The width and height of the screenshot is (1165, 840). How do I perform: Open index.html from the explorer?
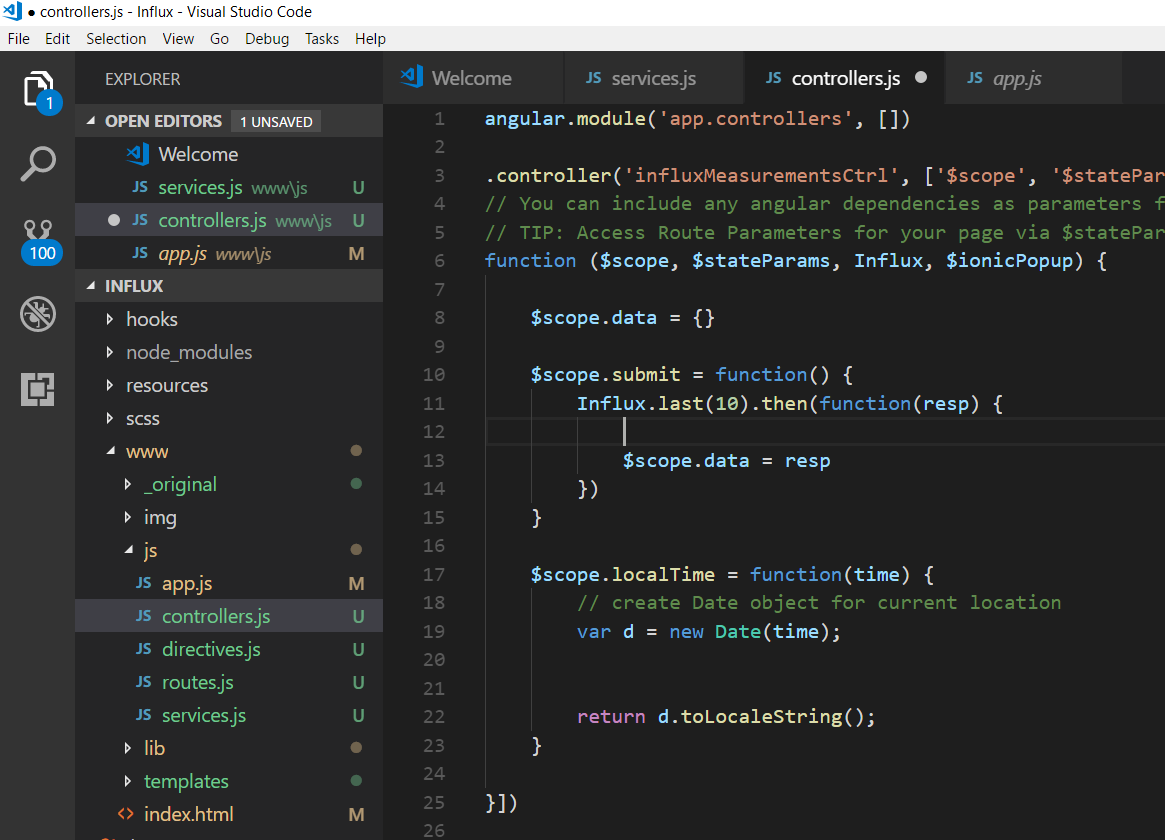coord(188,814)
